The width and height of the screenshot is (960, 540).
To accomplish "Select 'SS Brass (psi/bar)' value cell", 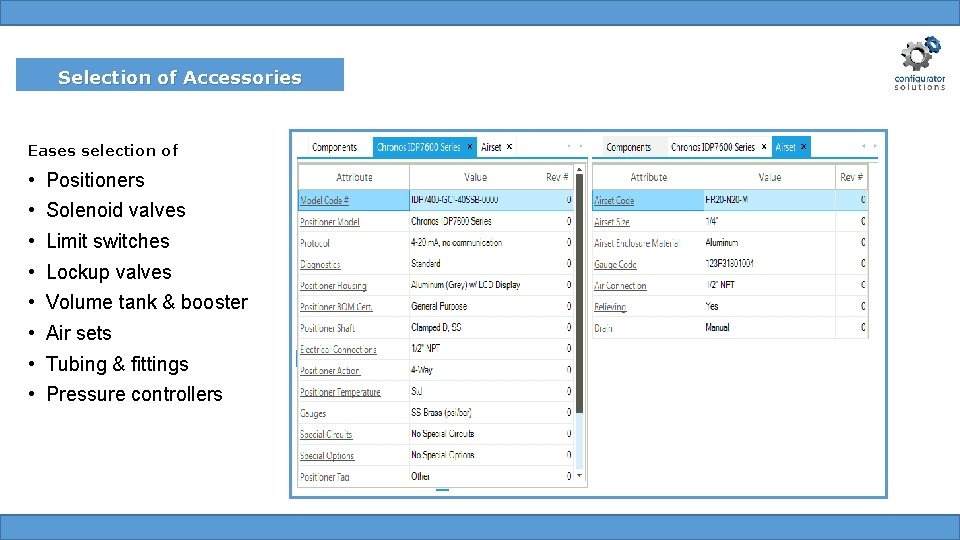I will 441,413.
